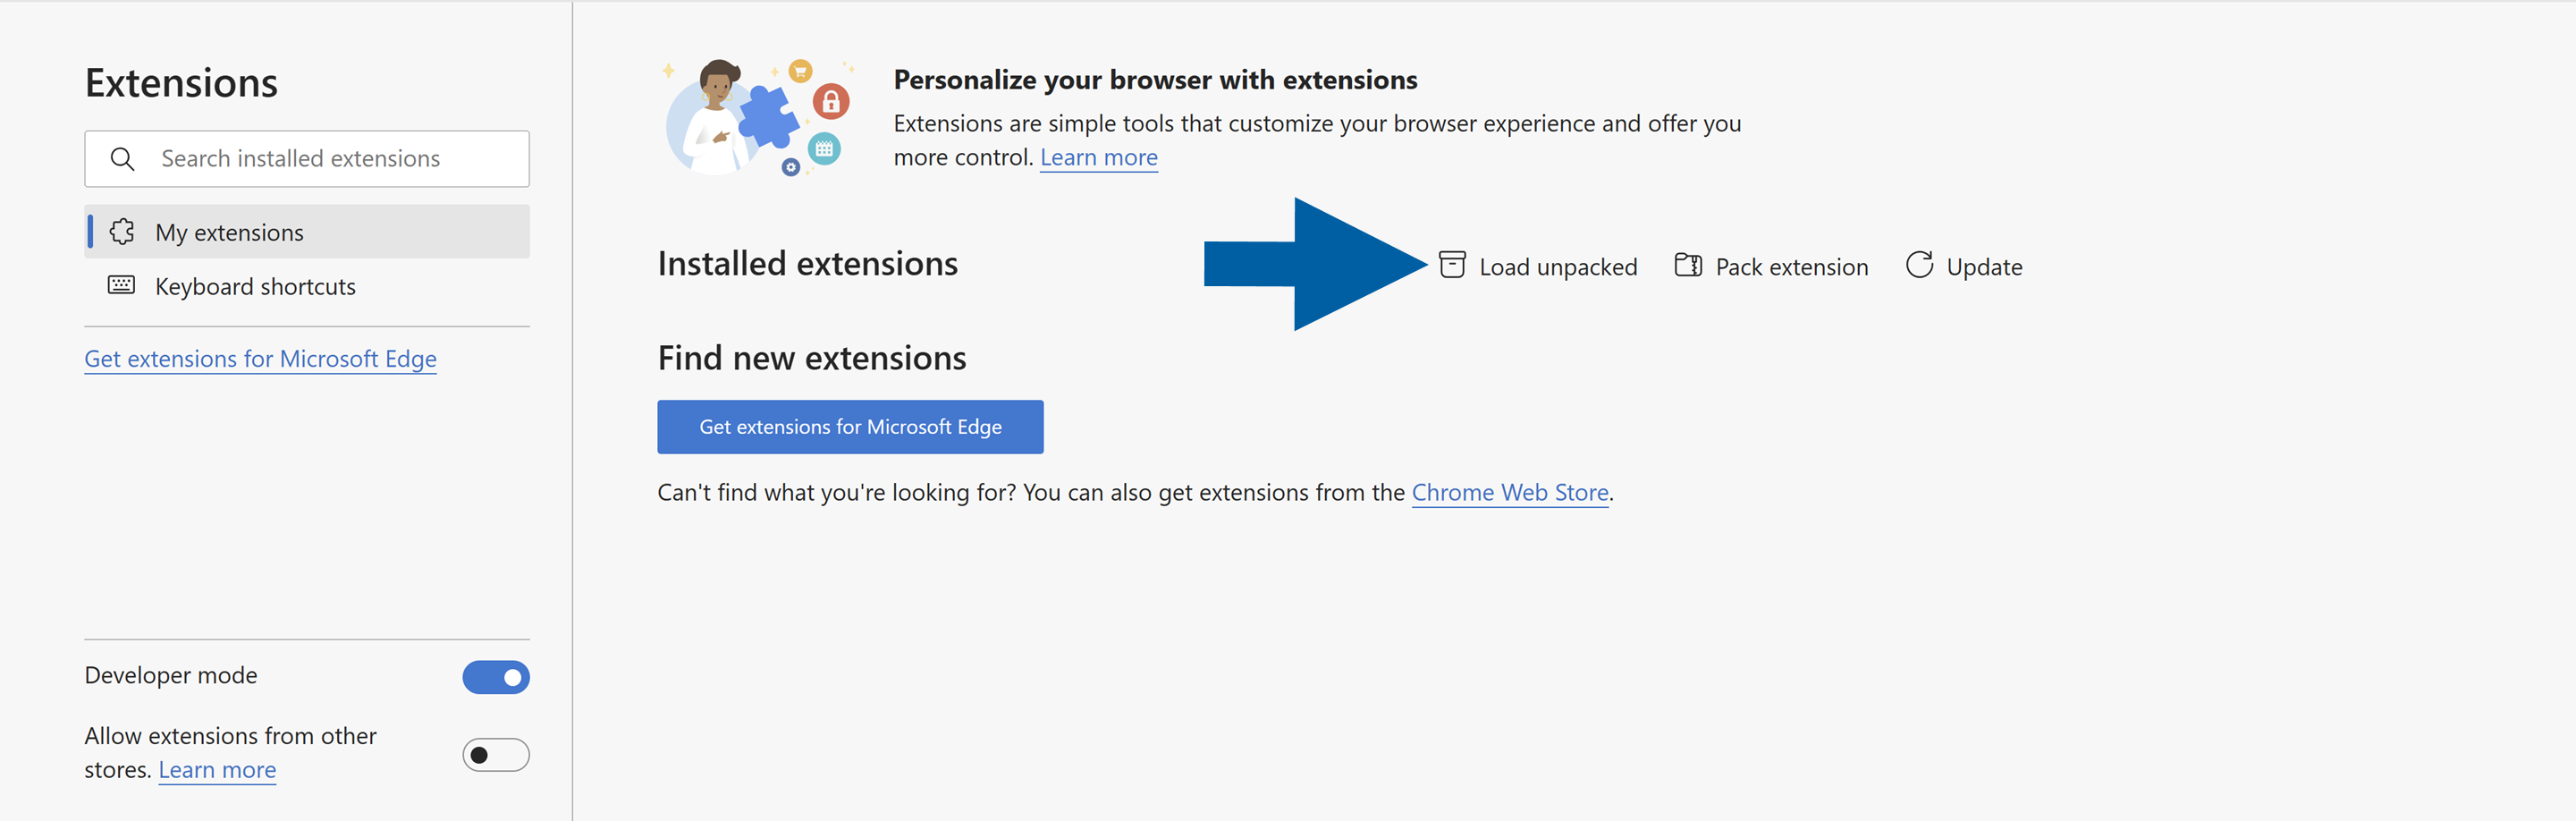Click the magnifier icon in the search box

coord(123,158)
